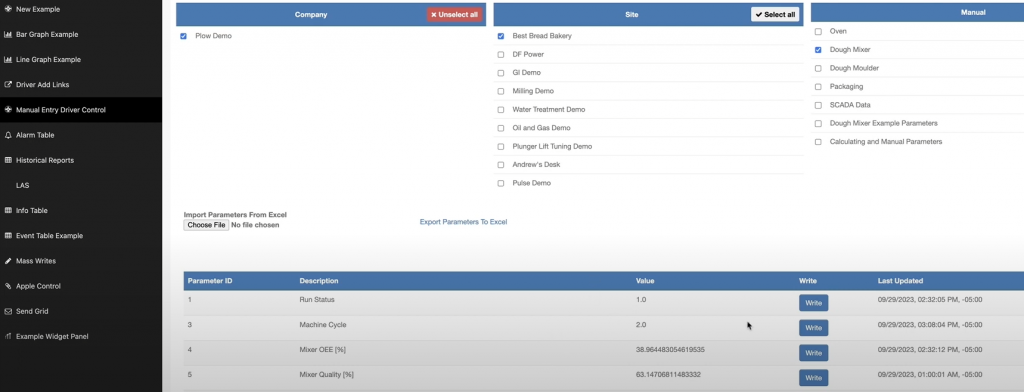Image resolution: width=1024 pixels, height=392 pixels.
Task: Uncheck the Dough Mixer manual checkbox
Action: [818, 50]
